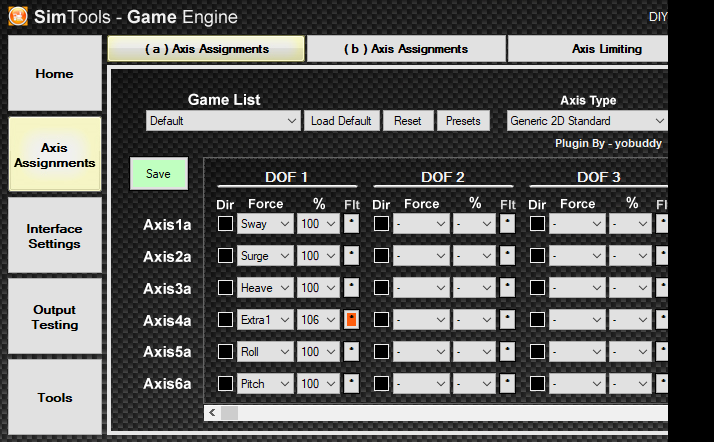Open Axis2a DOF 2 force dropdown
The height and width of the screenshot is (442, 714).
[421, 255]
